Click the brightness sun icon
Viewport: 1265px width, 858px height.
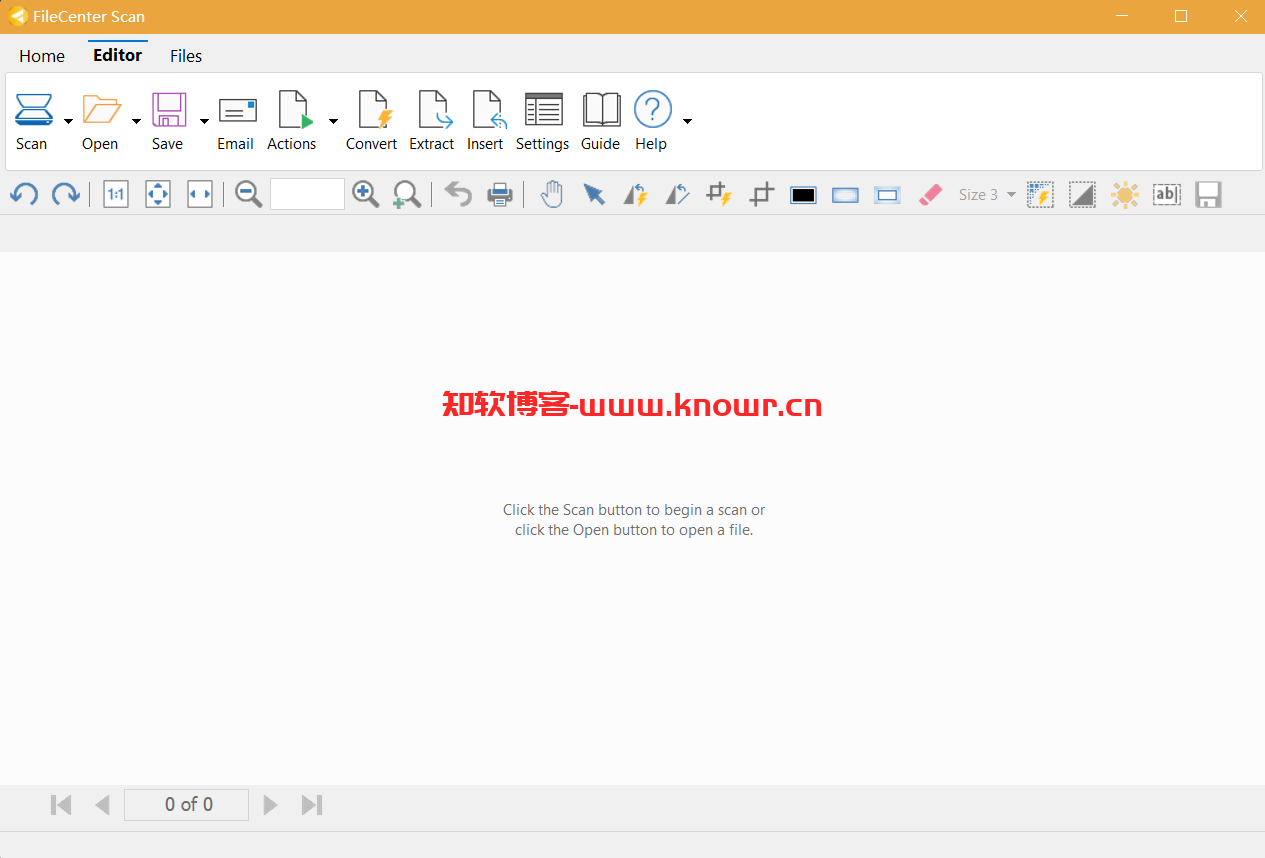[x=1125, y=194]
